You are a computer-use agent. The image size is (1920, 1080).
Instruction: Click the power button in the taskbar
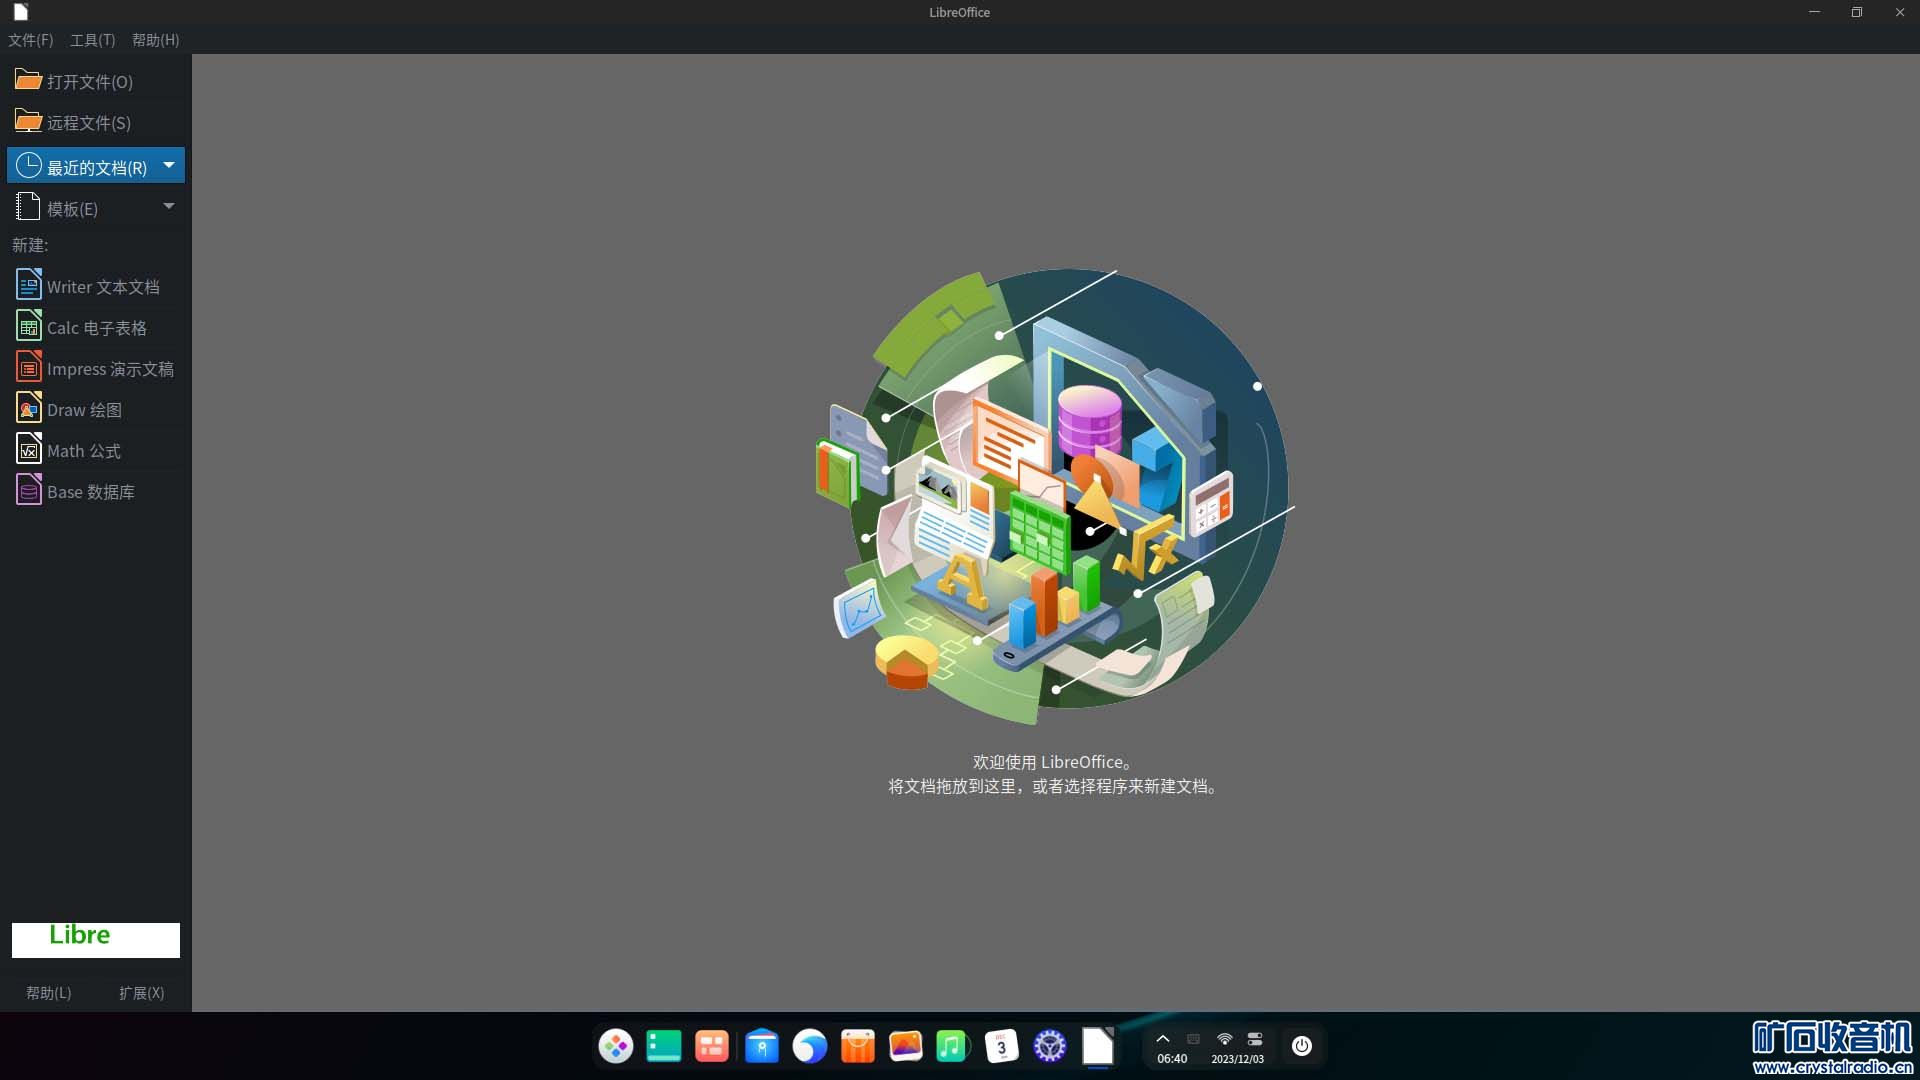1301,1046
